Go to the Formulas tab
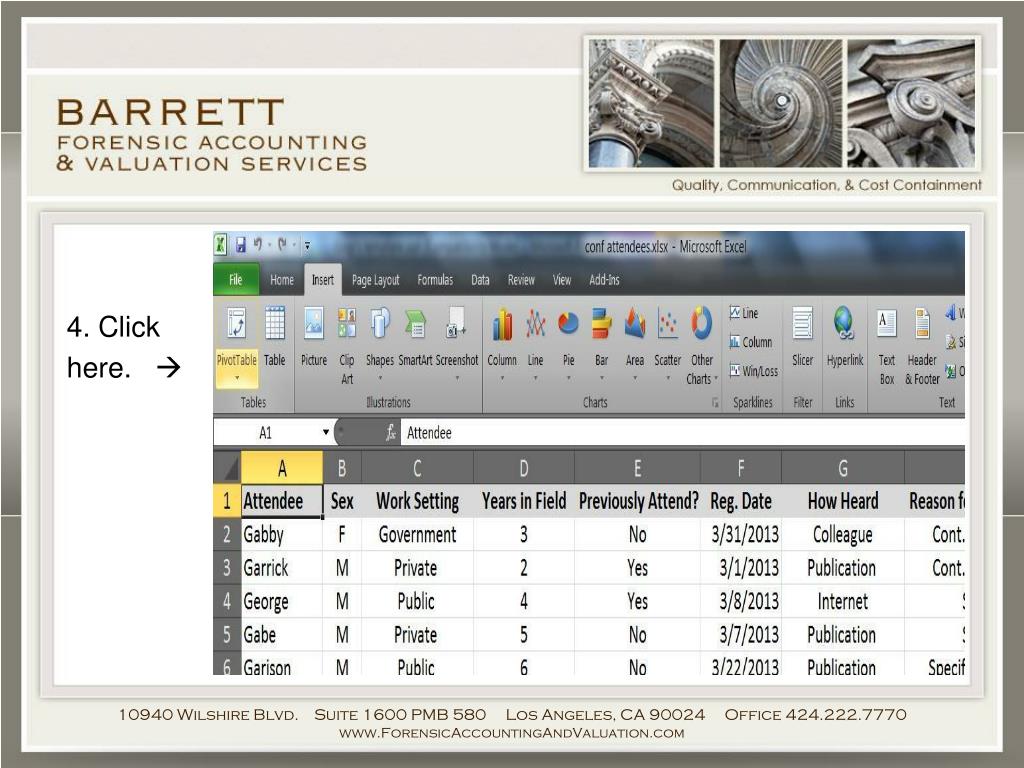This screenshot has width=1024, height=768. 435,280
